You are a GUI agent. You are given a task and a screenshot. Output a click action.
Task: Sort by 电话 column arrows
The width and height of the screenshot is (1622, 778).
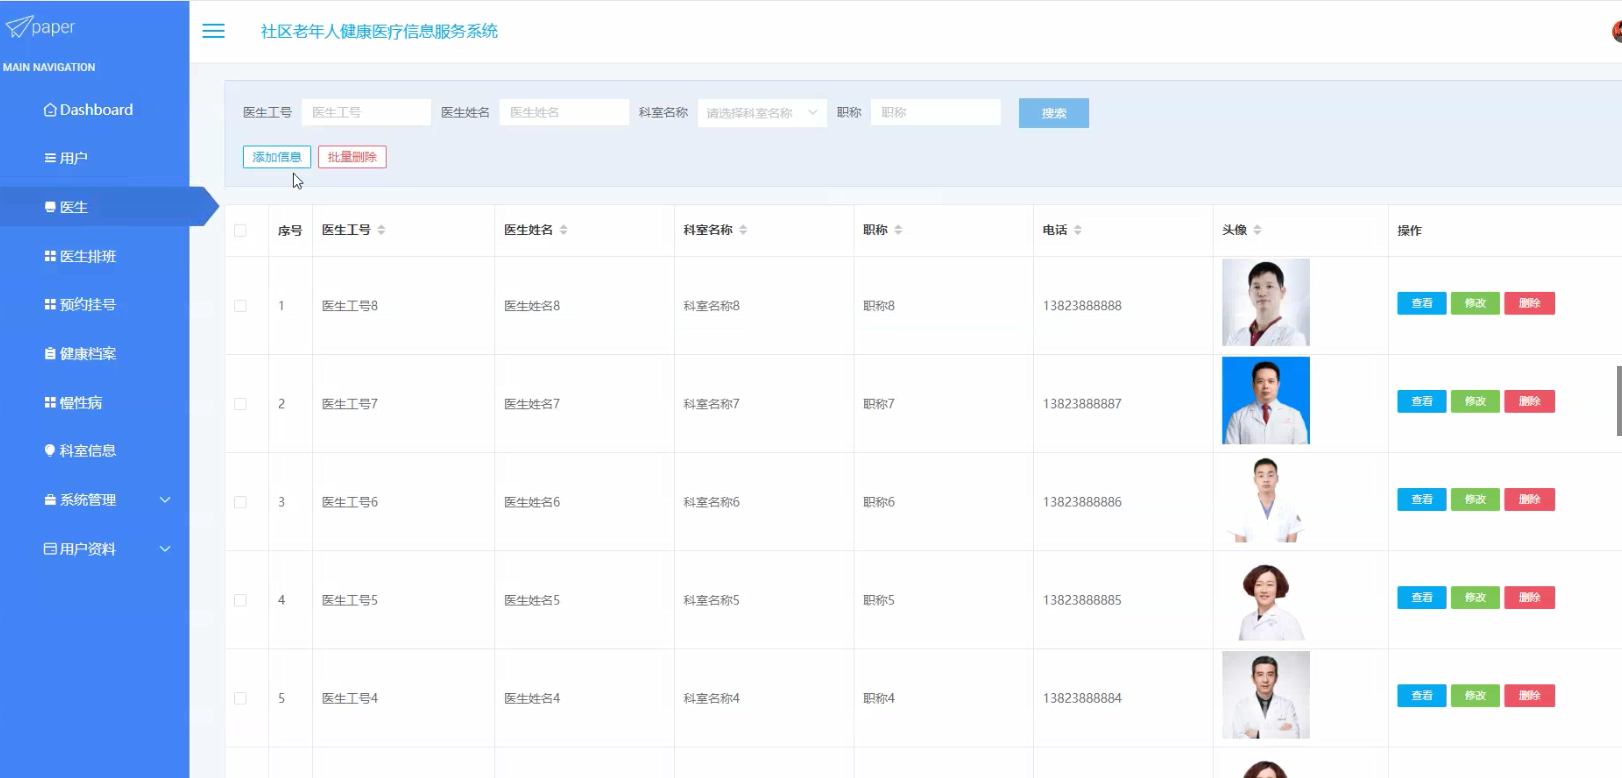click(1078, 230)
